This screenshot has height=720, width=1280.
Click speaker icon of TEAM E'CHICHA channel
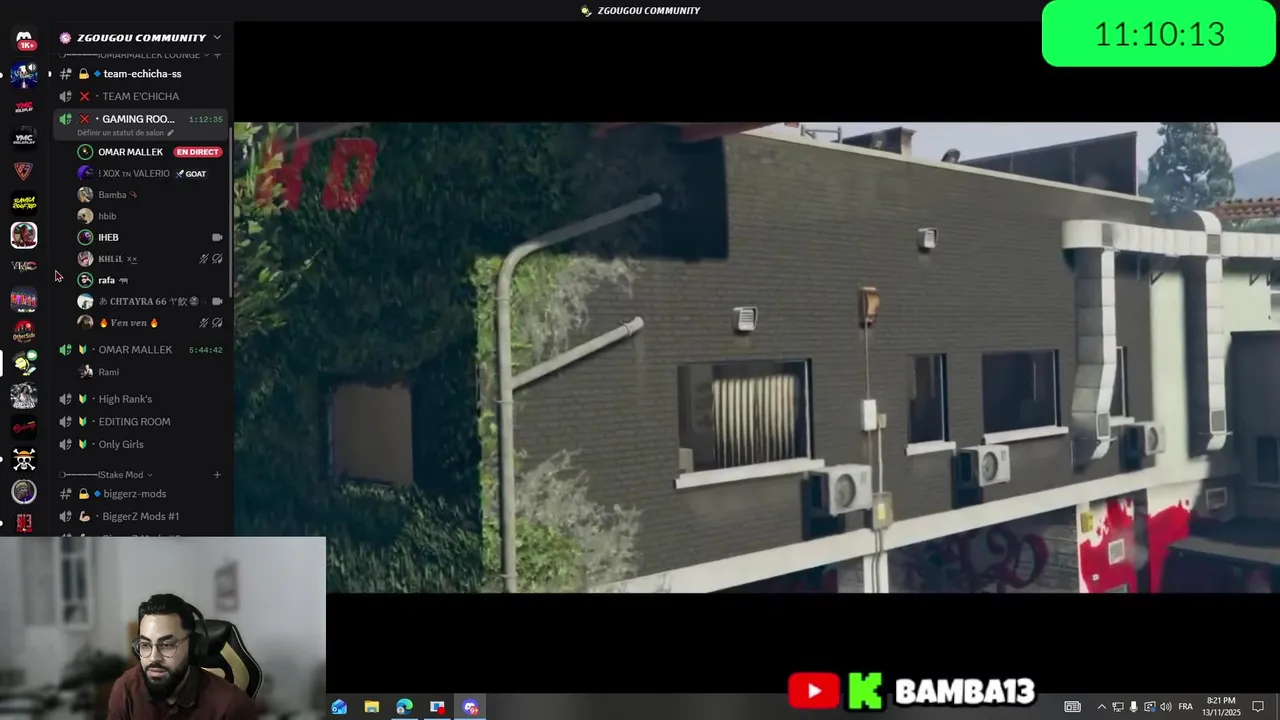(x=66, y=96)
